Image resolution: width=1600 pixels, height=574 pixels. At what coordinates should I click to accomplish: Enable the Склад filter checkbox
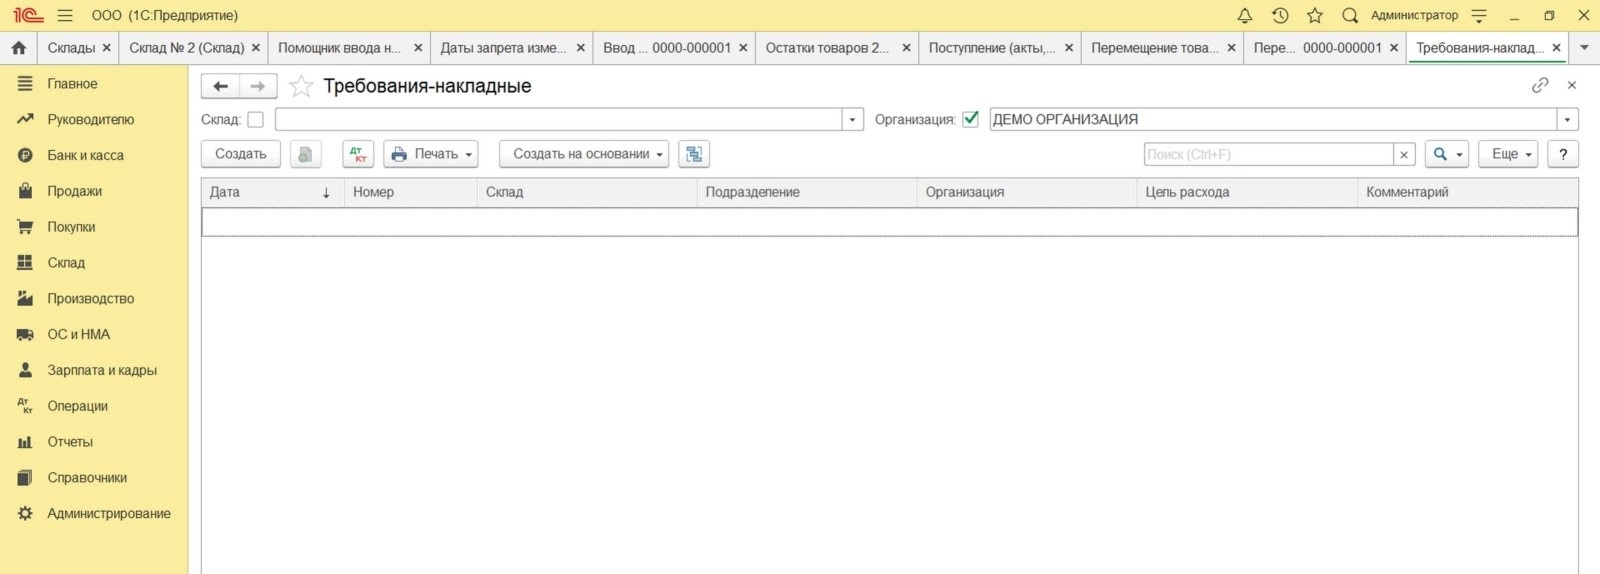pyautogui.click(x=255, y=119)
